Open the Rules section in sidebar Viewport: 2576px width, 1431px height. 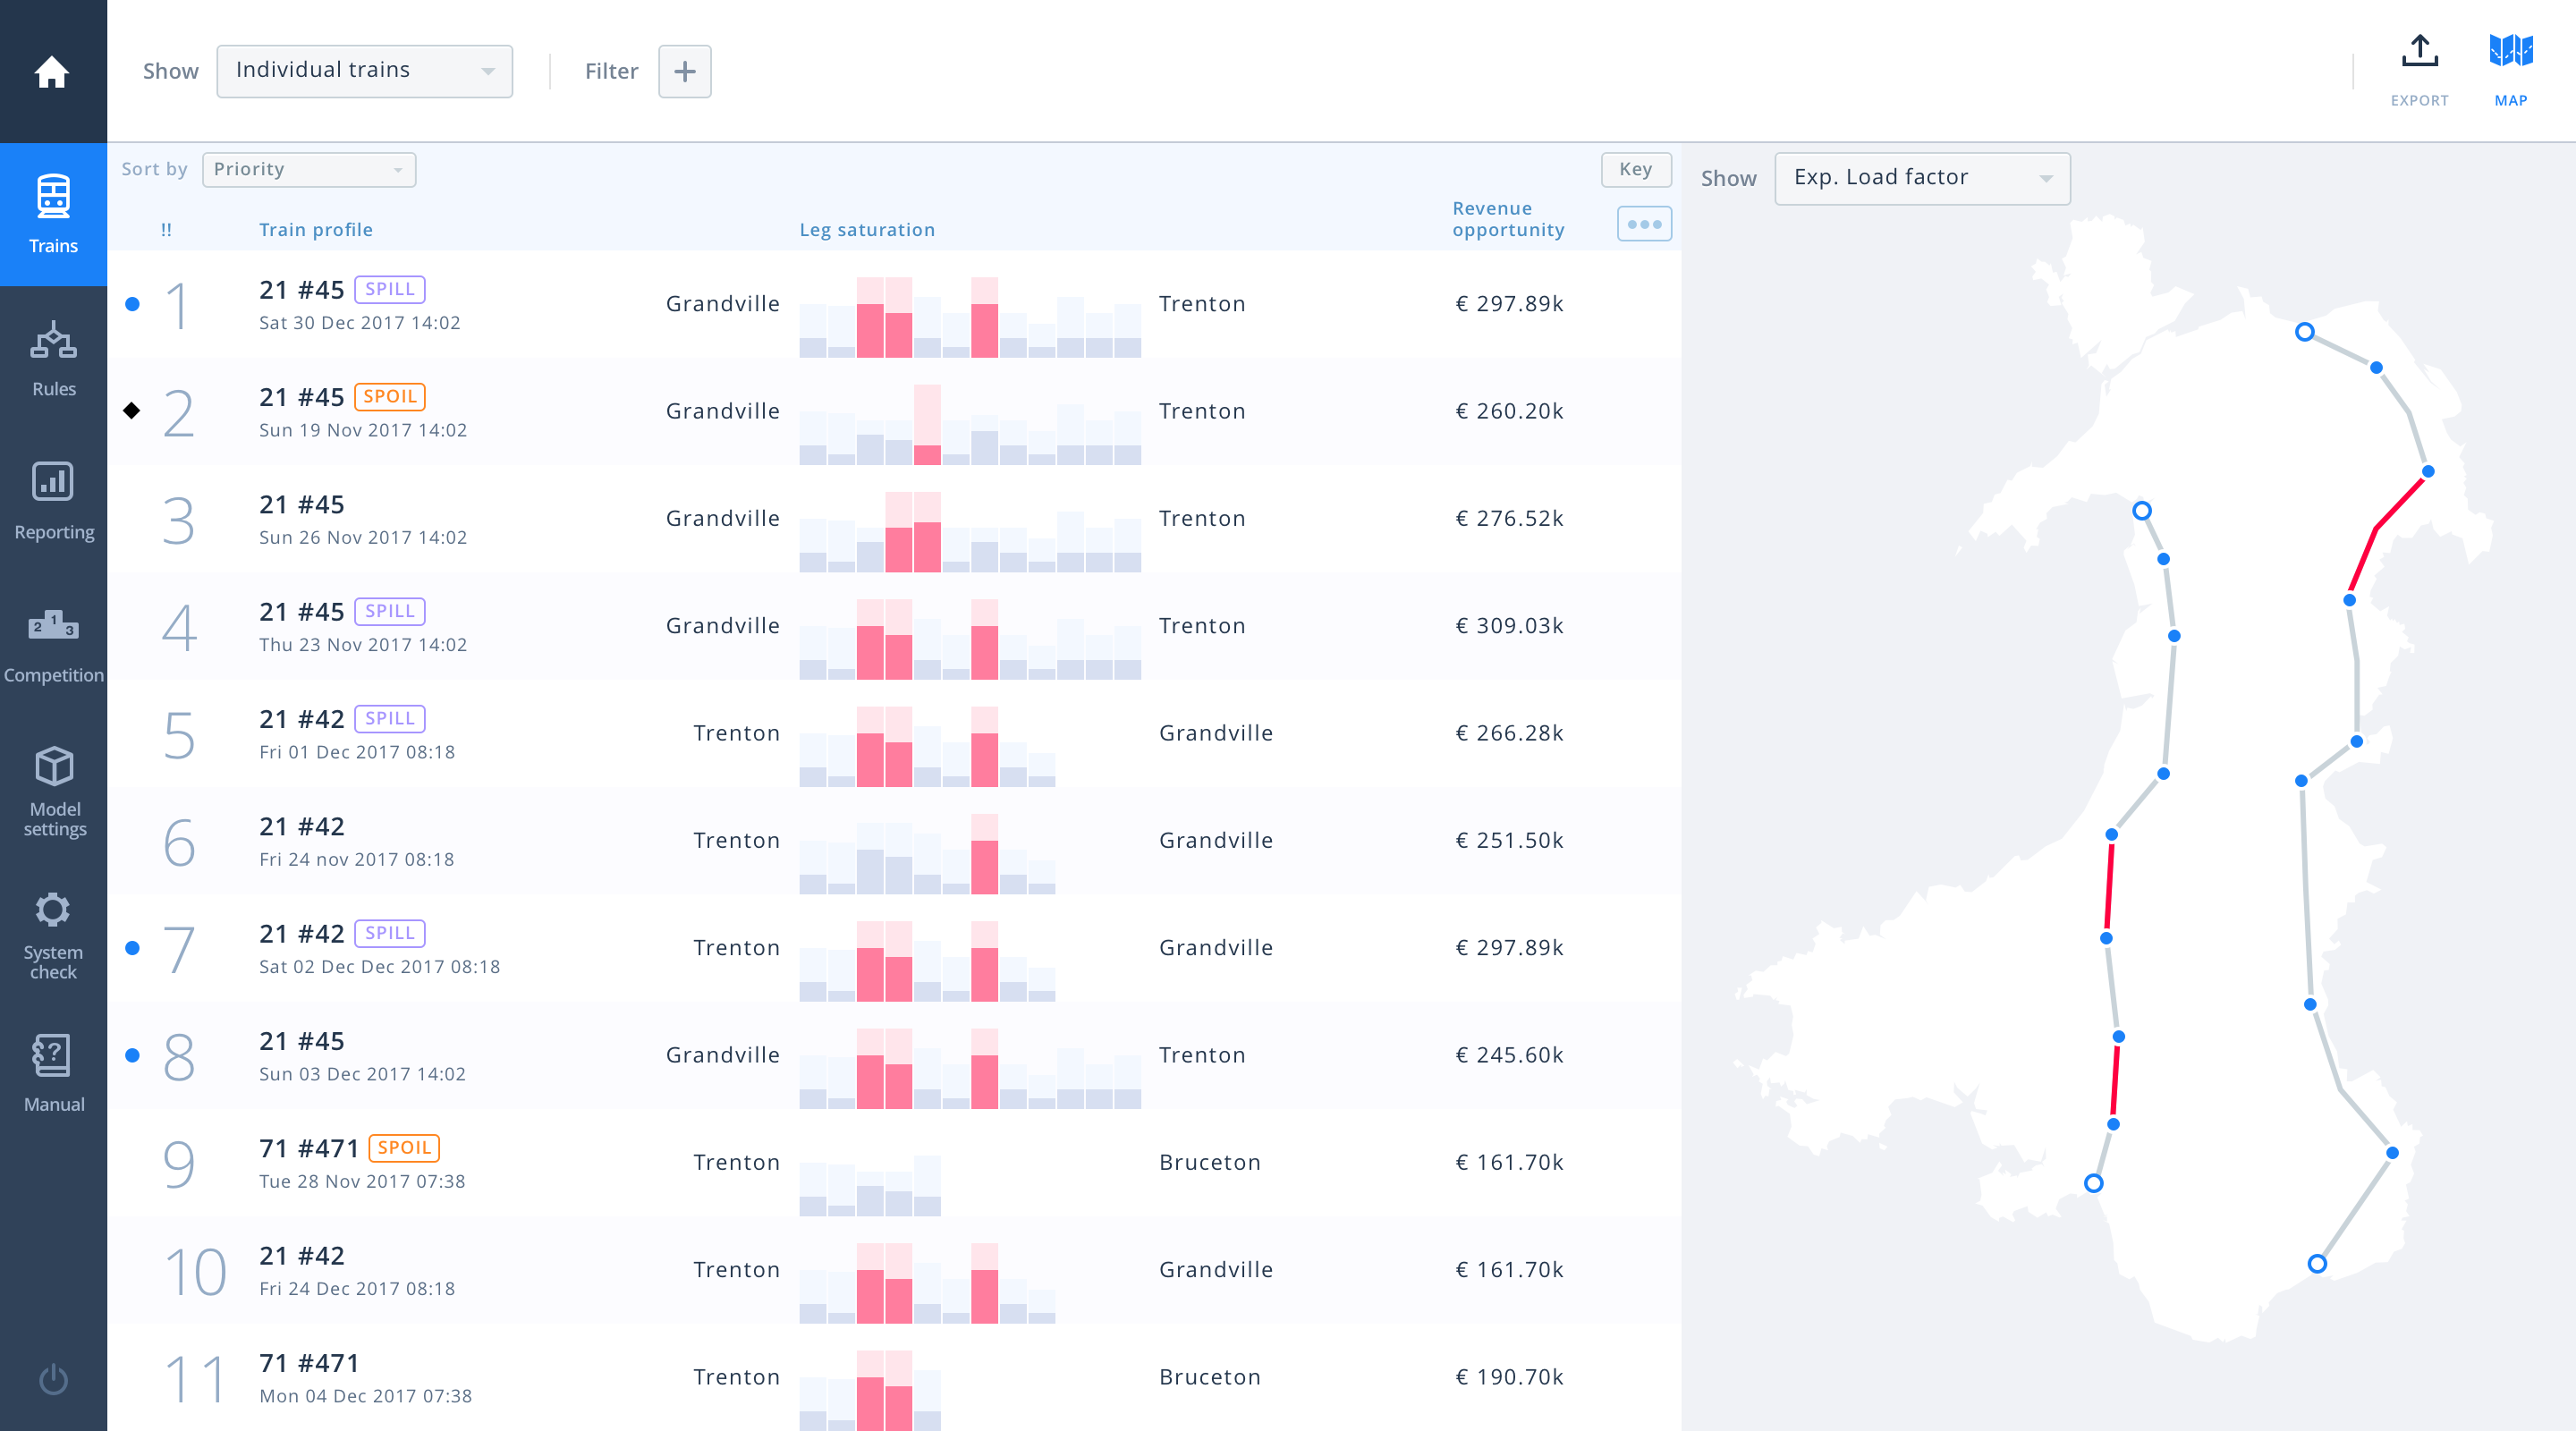coord(53,358)
